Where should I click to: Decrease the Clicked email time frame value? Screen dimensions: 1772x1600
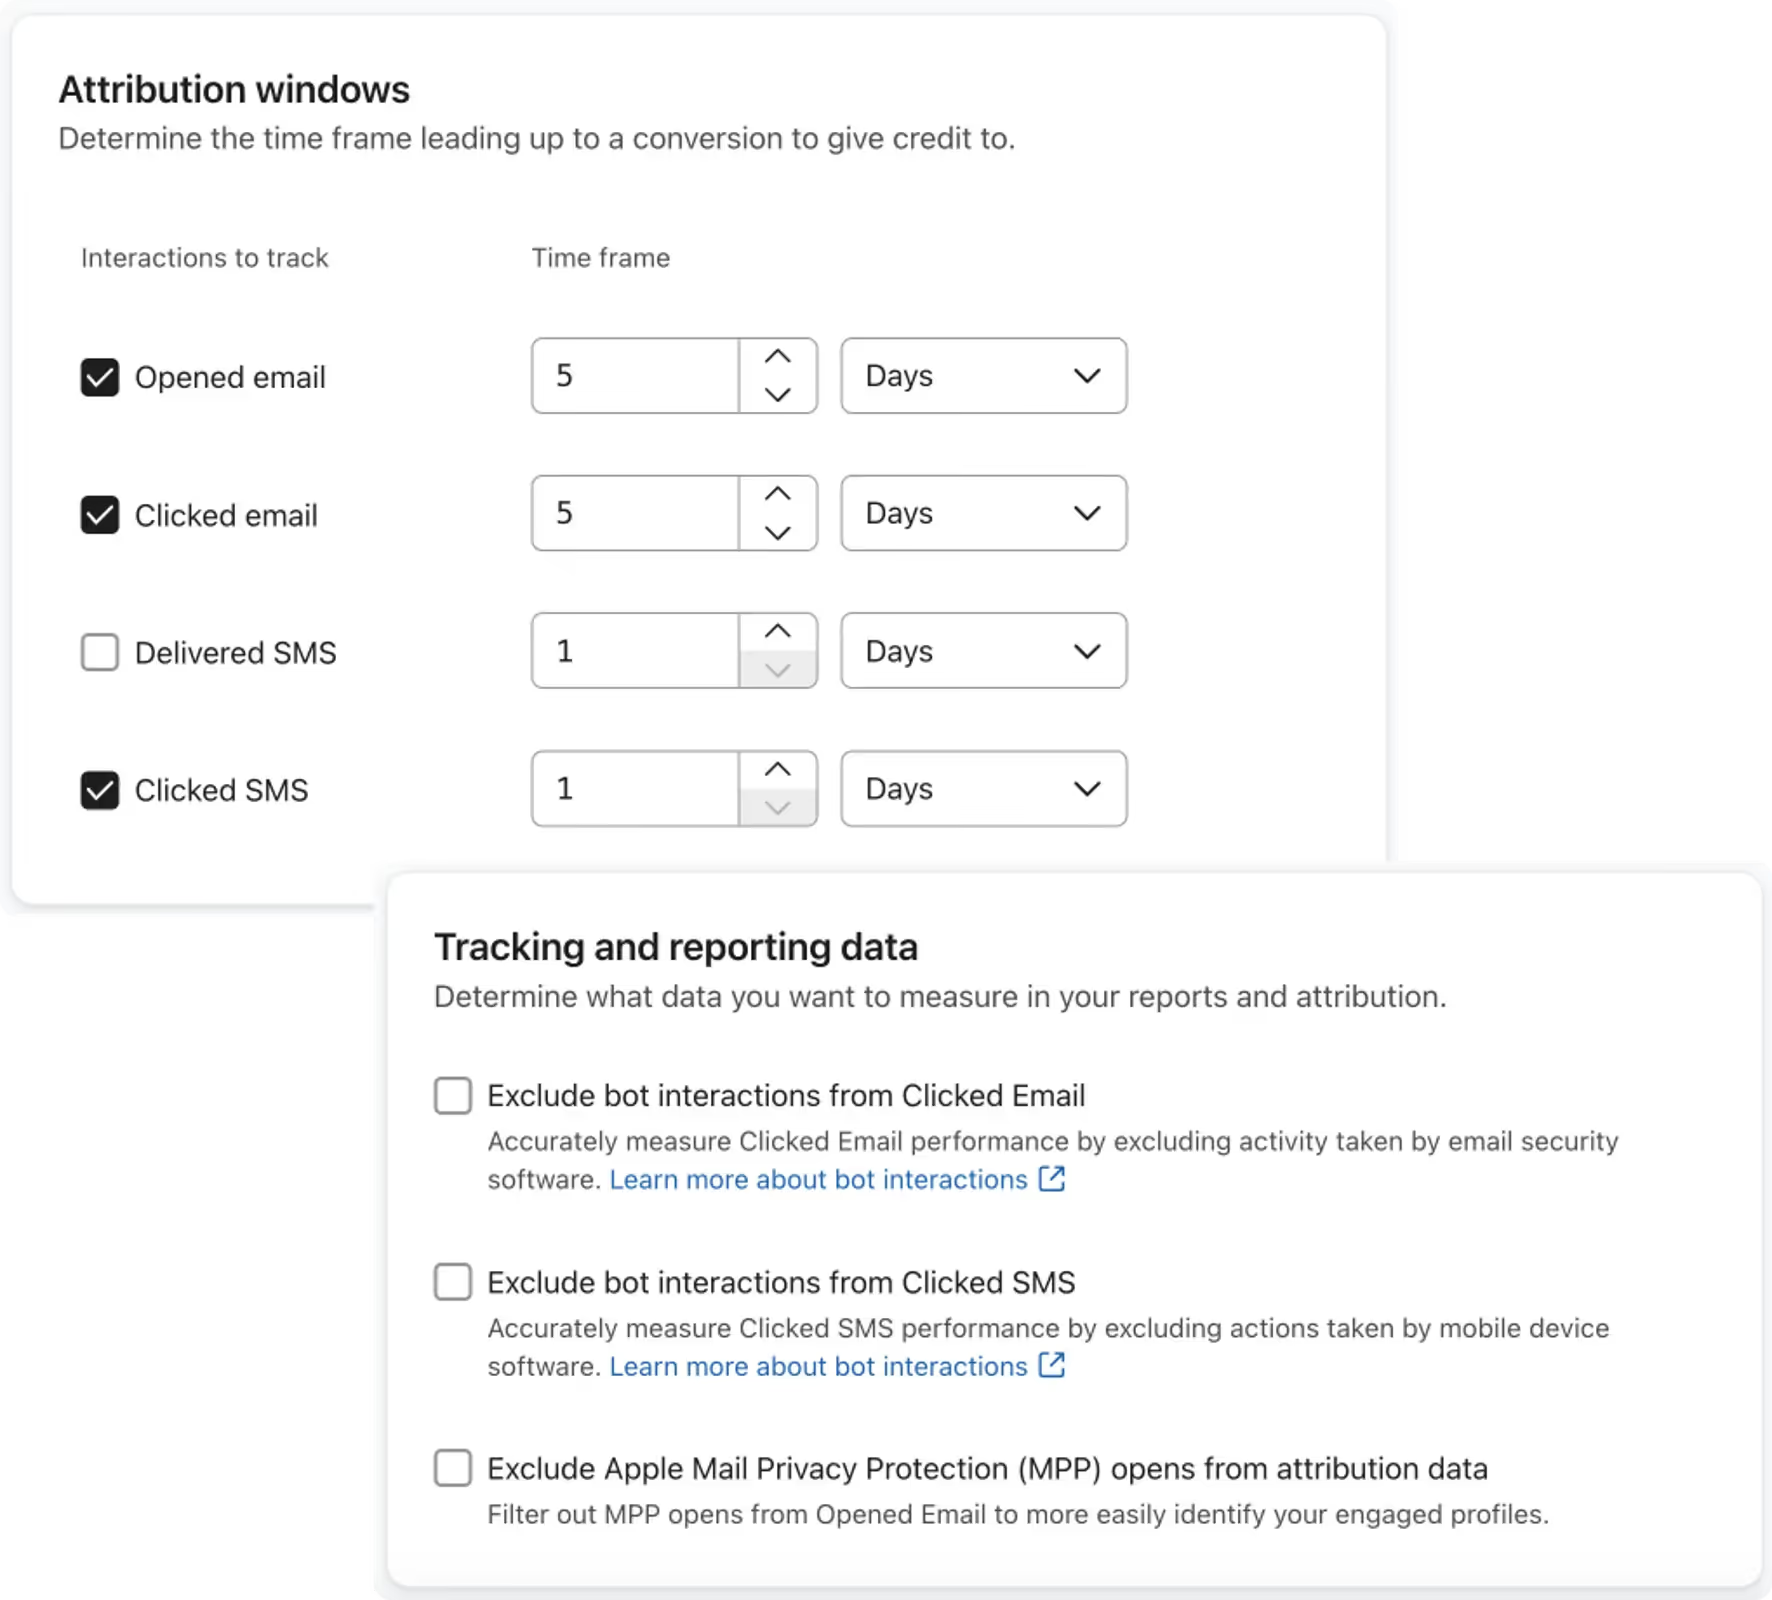coord(778,532)
